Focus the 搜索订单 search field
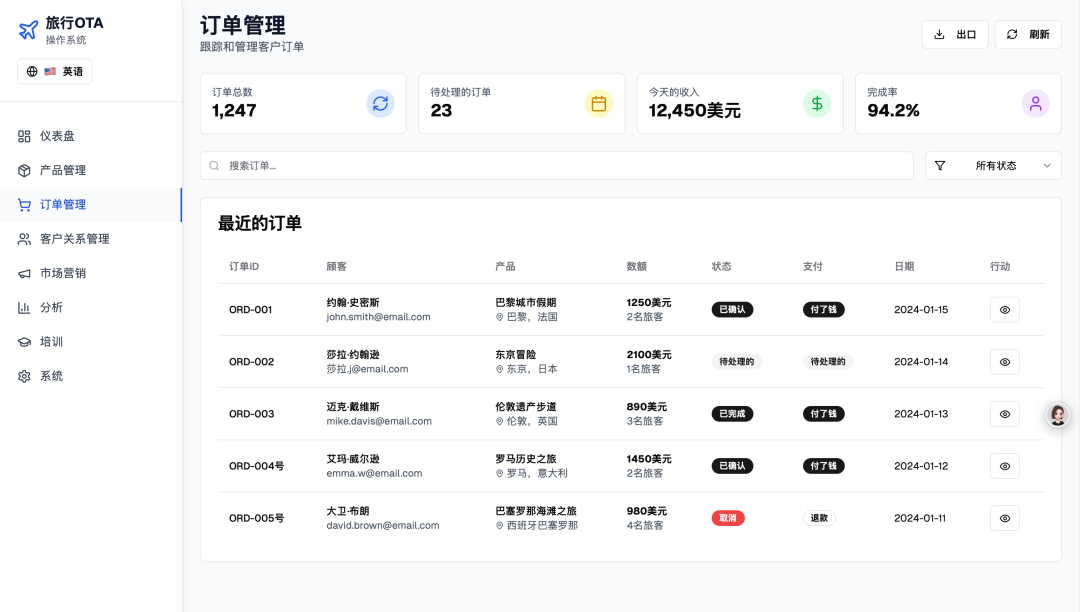This screenshot has height=612, width=1080. (x=560, y=166)
